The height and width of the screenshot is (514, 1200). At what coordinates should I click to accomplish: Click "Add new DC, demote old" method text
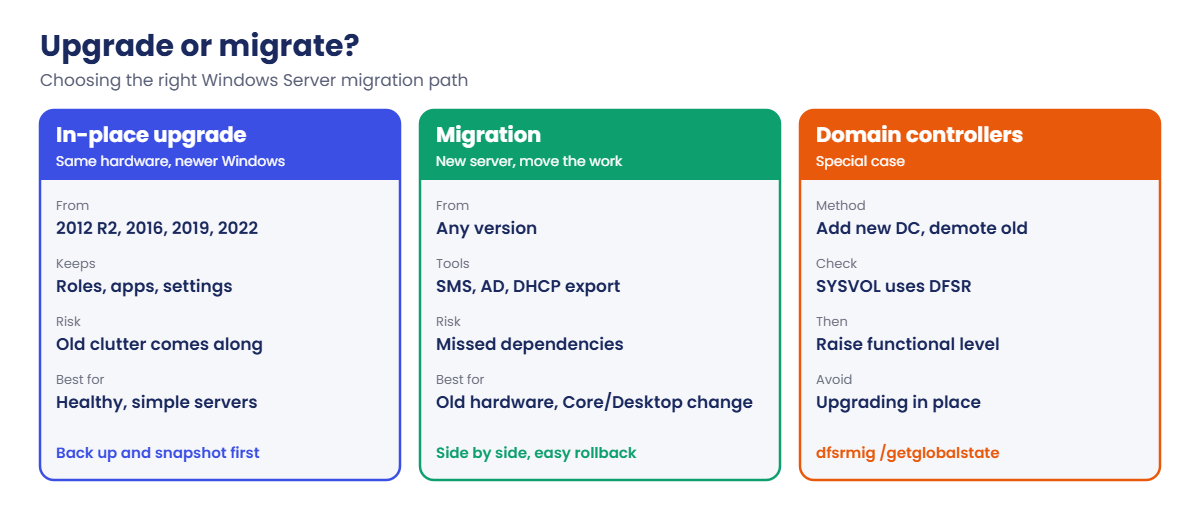pos(922,228)
